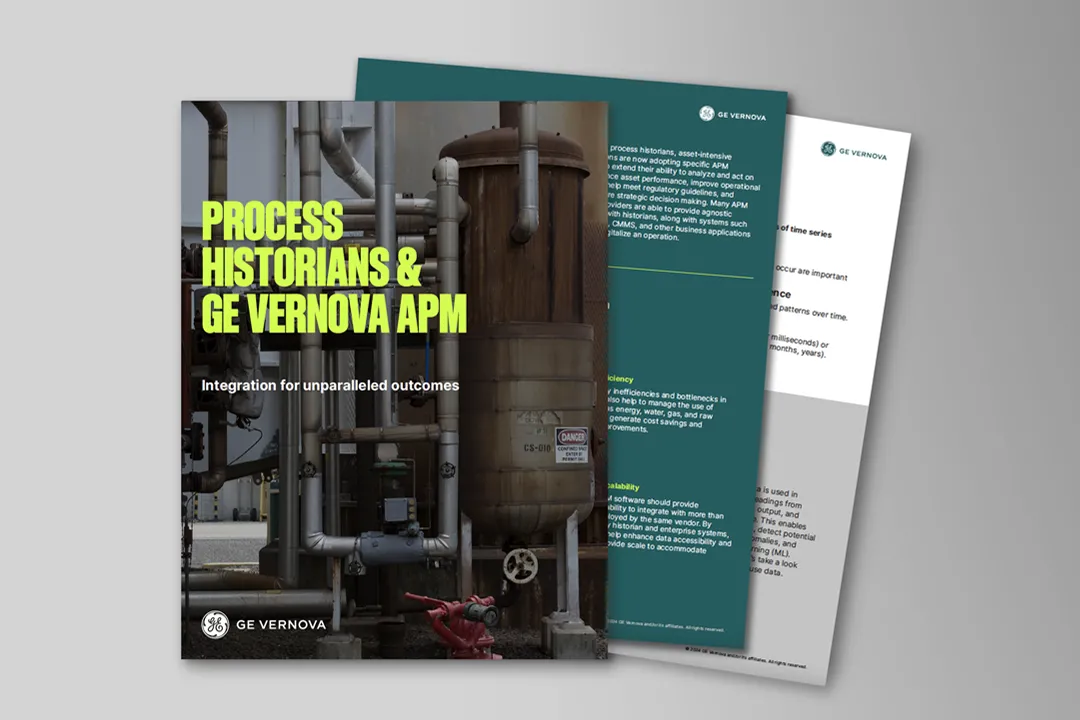Click the red DANGER sign on the tank

[x=572, y=445]
